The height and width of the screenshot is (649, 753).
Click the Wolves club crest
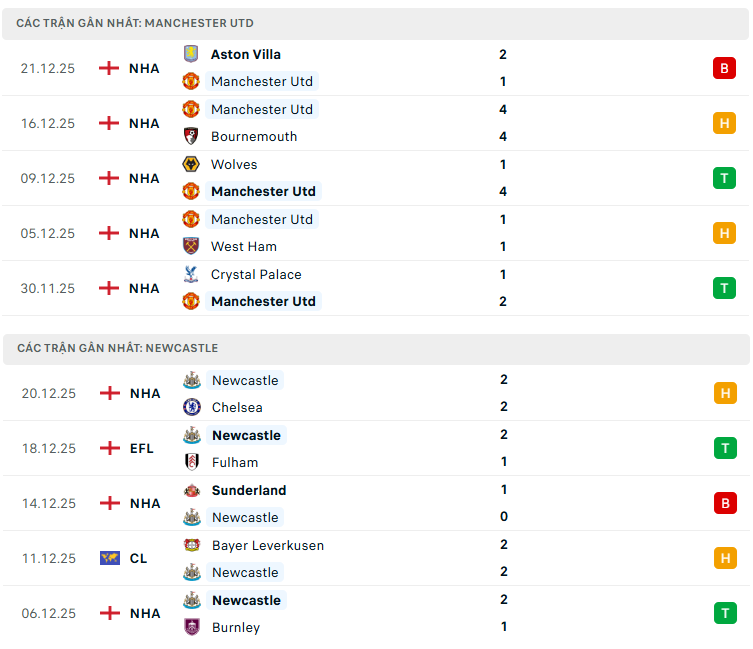pyautogui.click(x=190, y=164)
